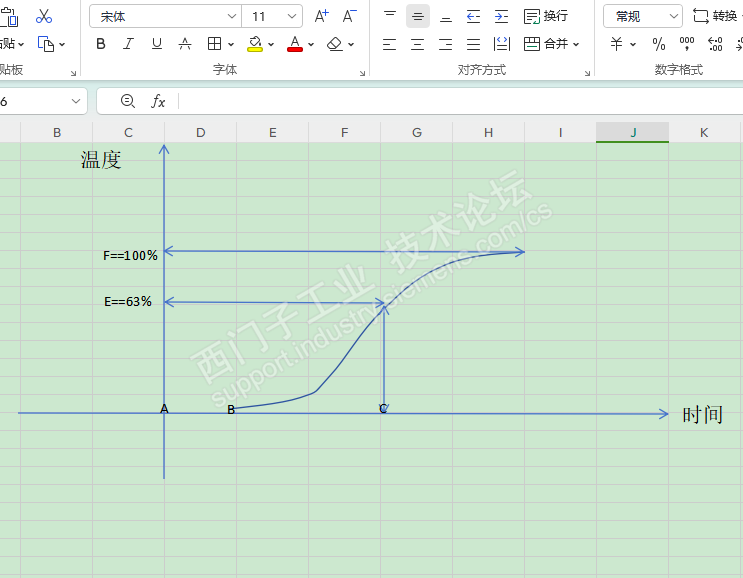This screenshot has height=578, width=743.
Task: Open the font color dropdown arrow
Action: click(x=311, y=45)
